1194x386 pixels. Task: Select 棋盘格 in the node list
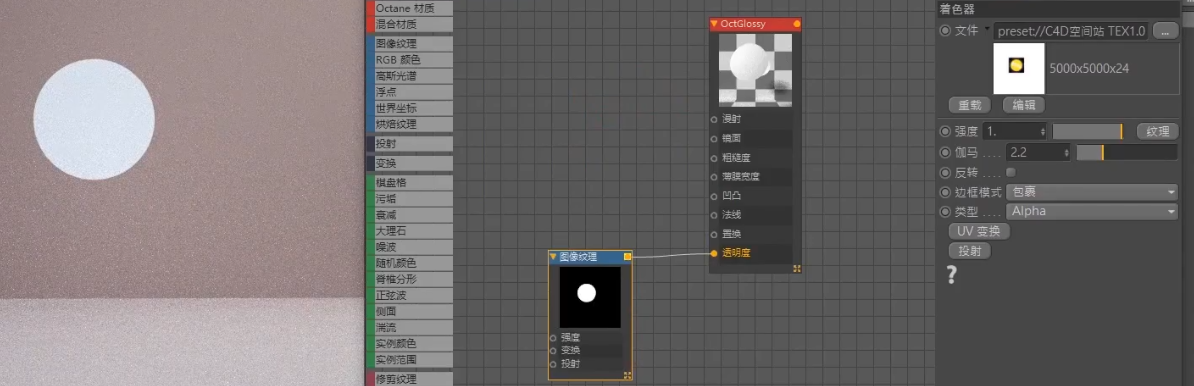pyautogui.click(x=410, y=183)
